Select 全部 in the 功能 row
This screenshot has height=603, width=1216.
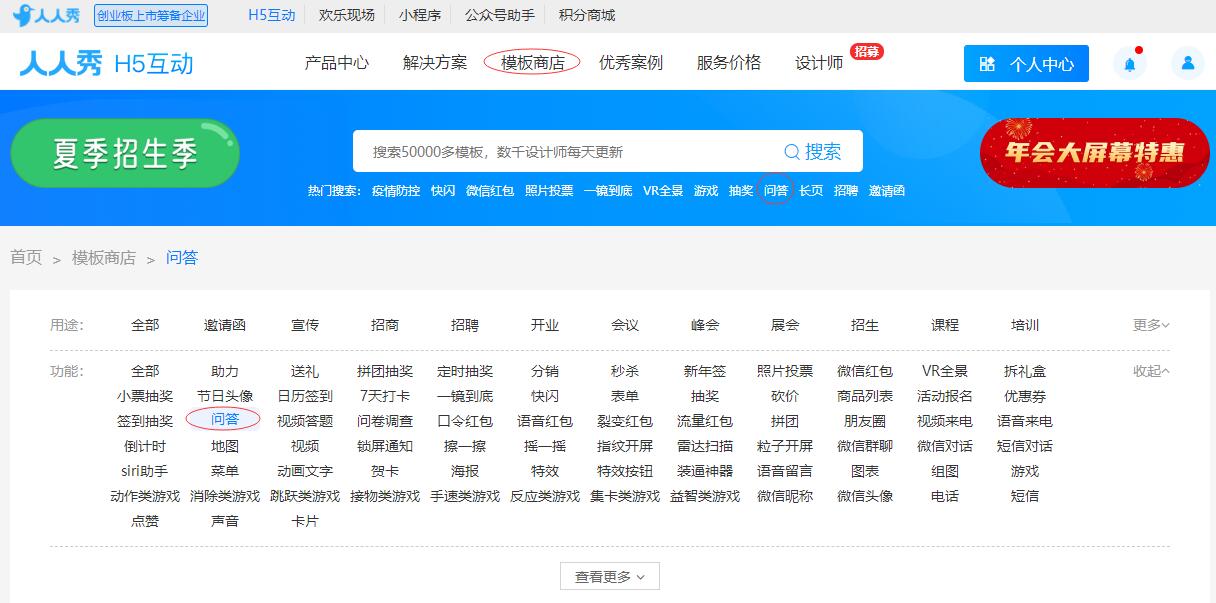145,371
